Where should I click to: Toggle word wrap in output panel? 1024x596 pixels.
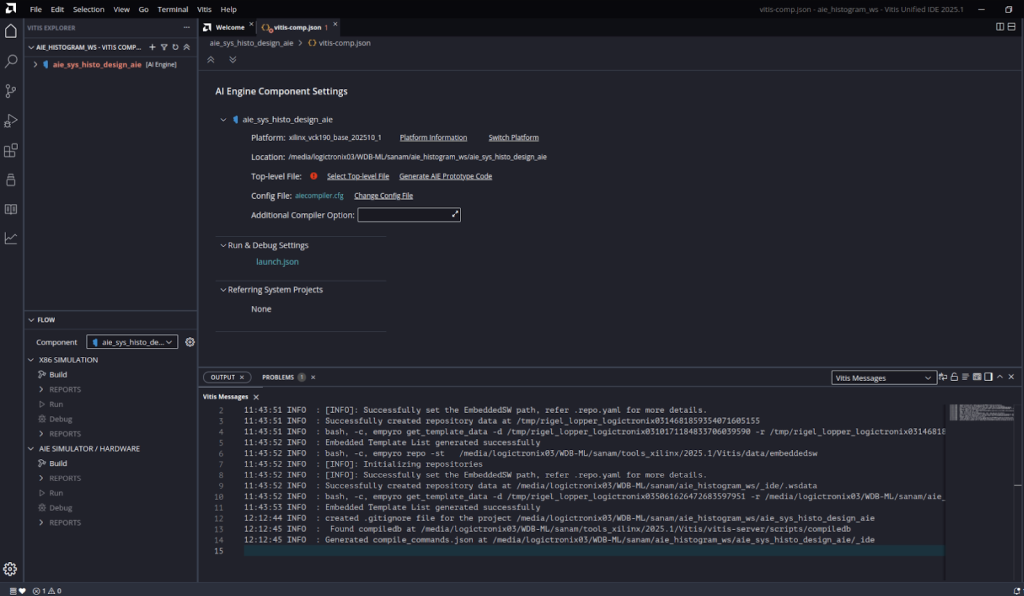pyautogui.click(x=942, y=377)
